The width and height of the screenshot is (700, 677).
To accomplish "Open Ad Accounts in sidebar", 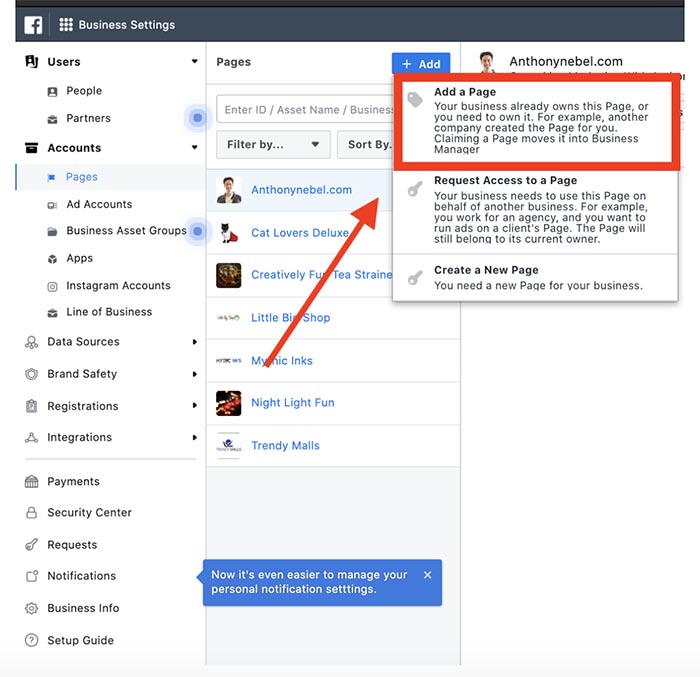I will coord(99,205).
